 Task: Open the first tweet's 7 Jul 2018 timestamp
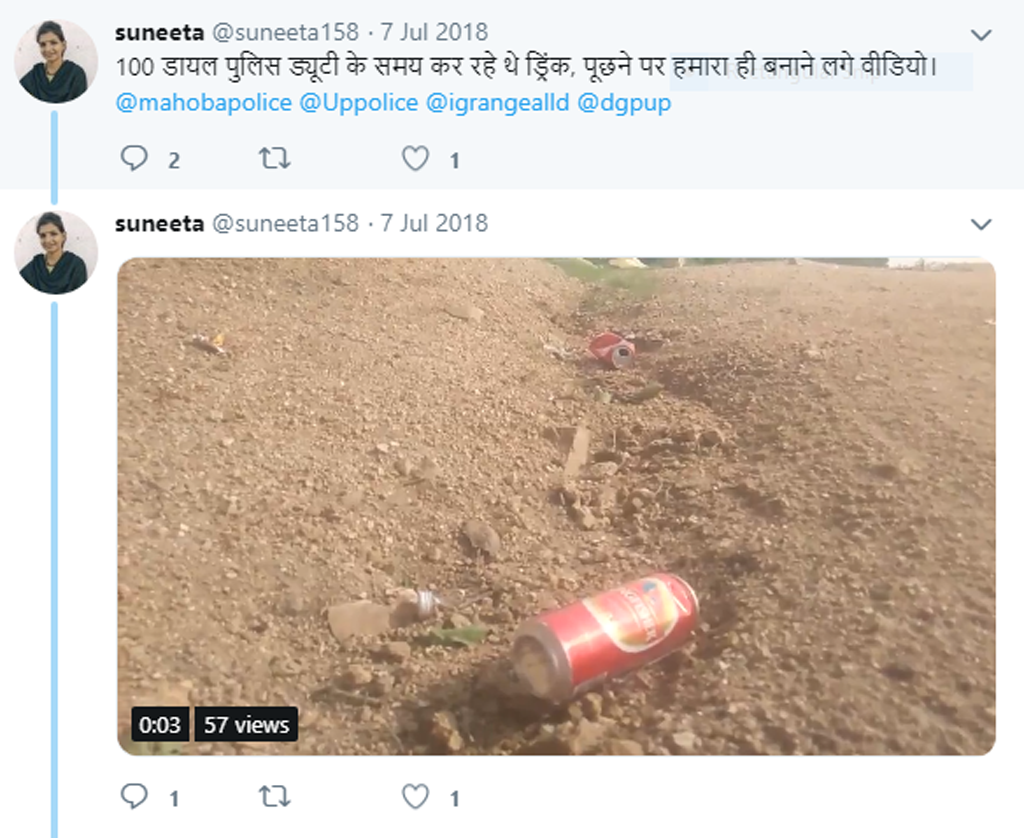[x=434, y=32]
